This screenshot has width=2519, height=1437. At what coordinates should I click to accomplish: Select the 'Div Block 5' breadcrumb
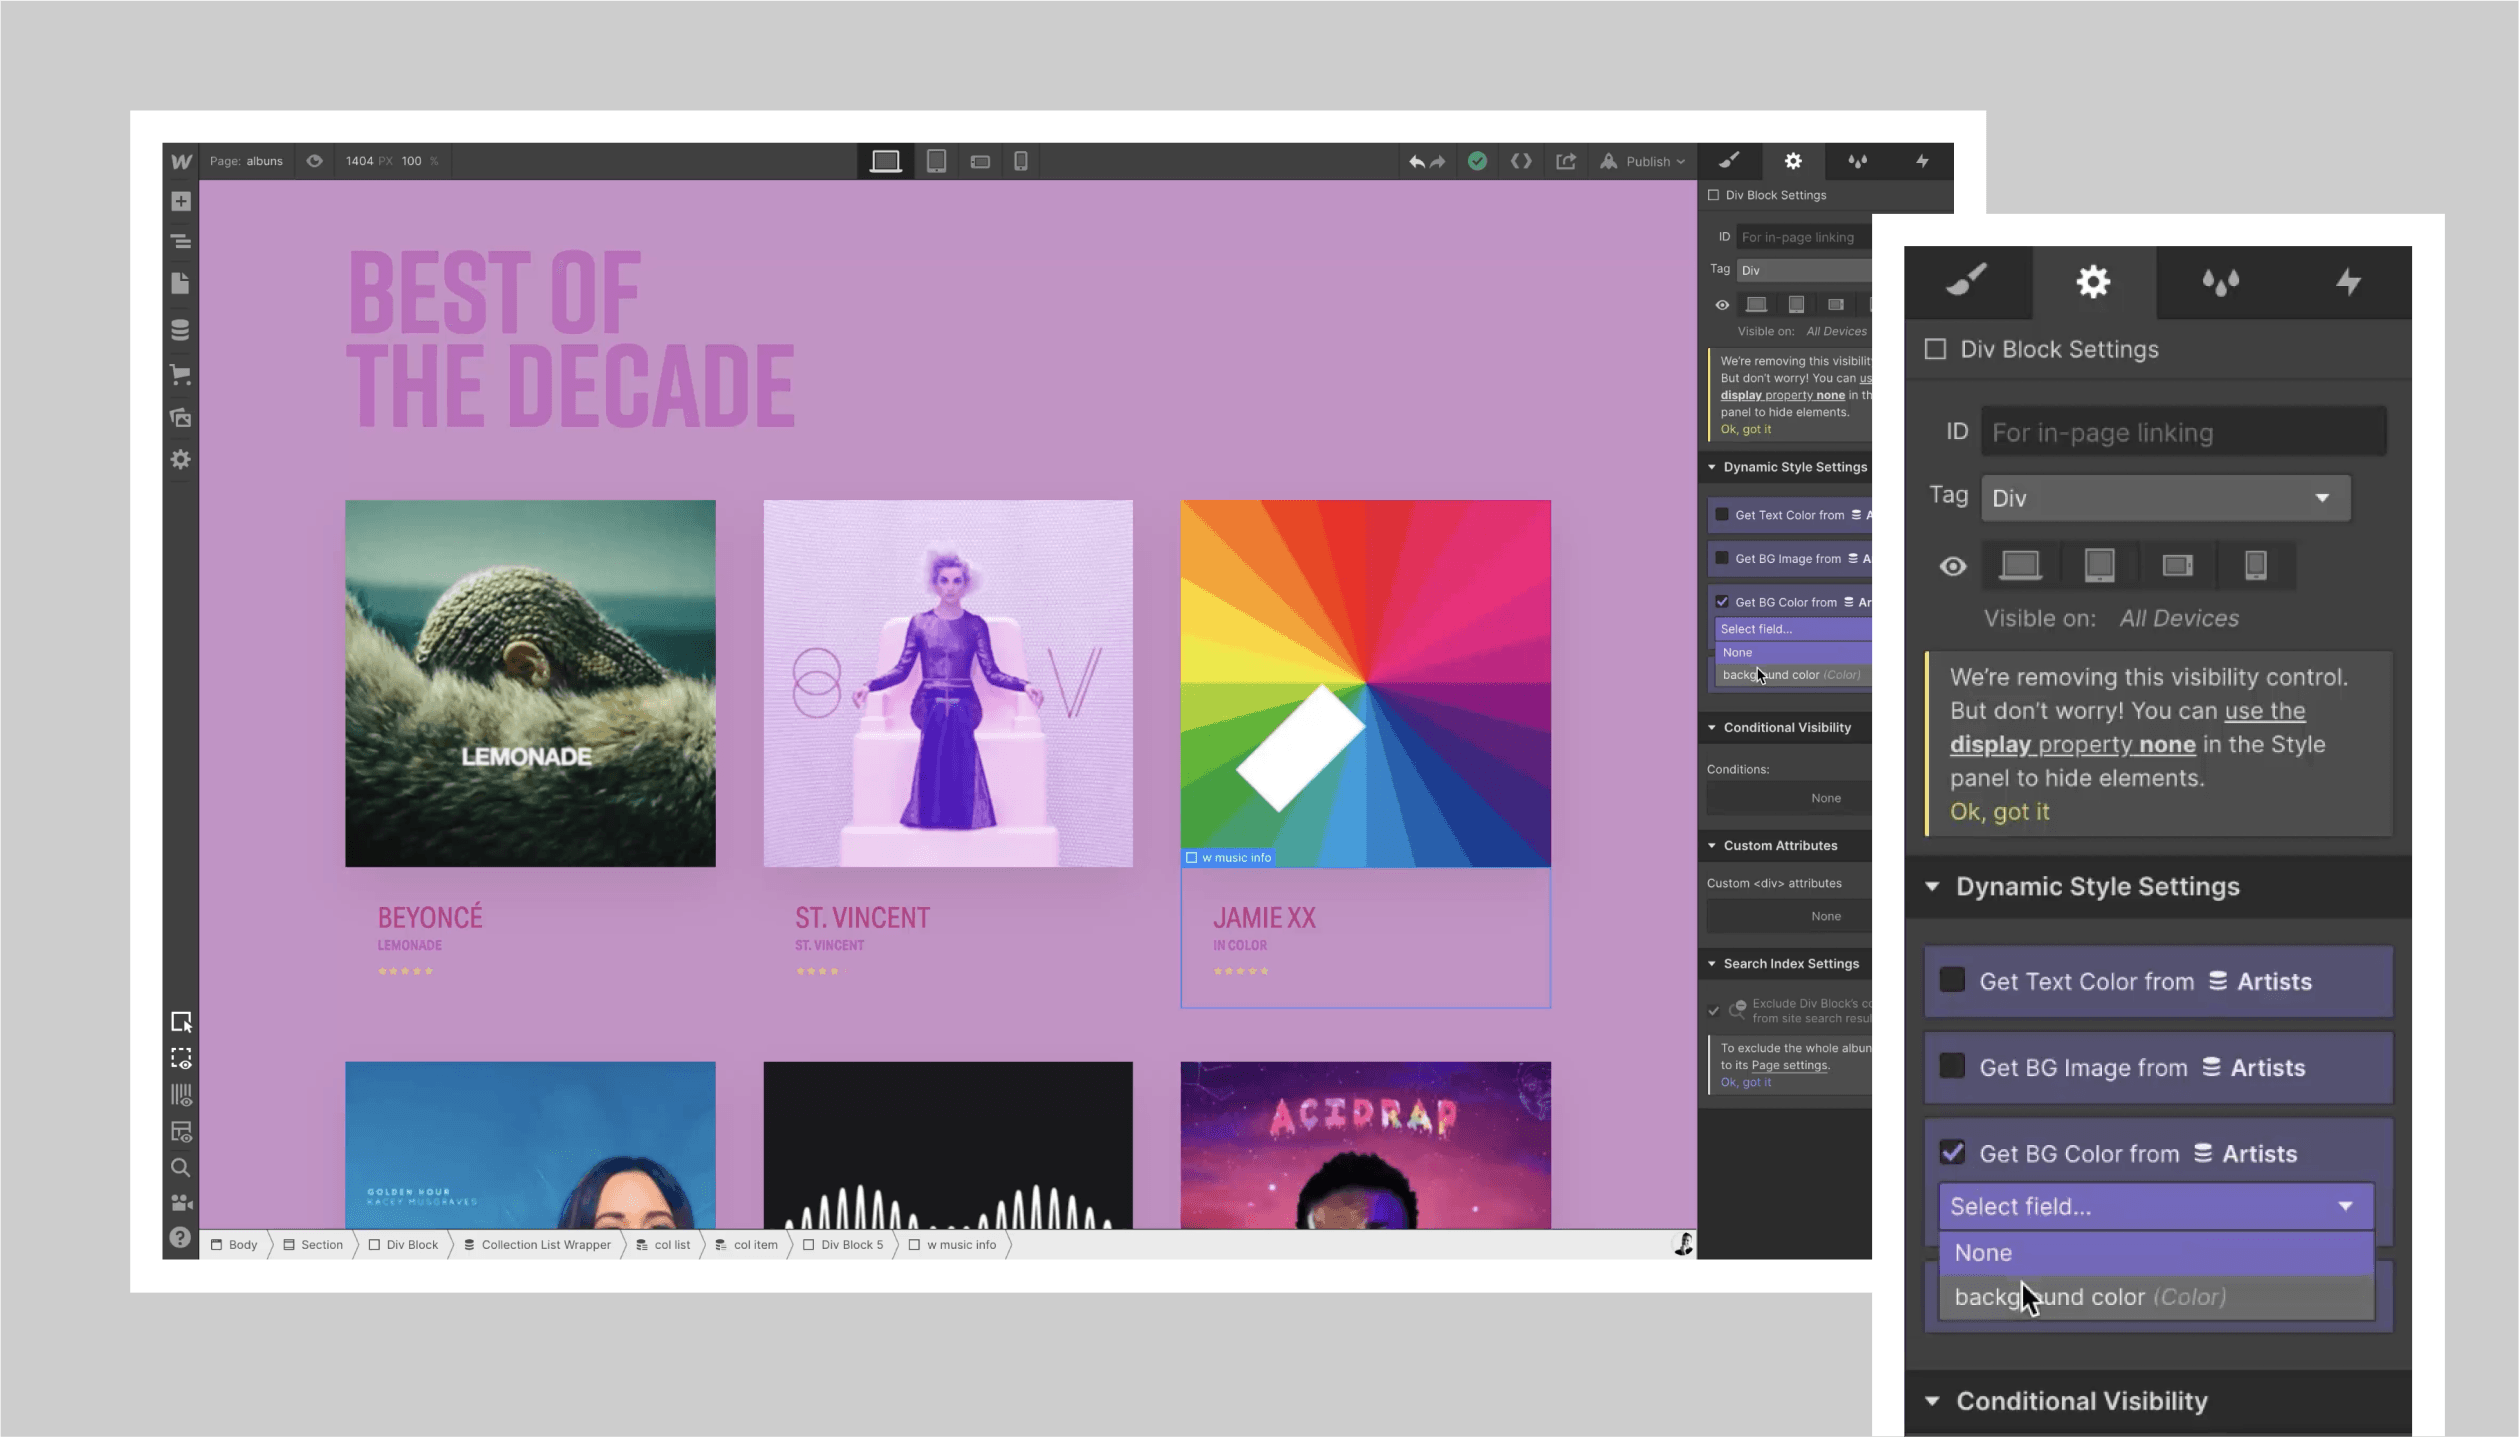(843, 1245)
